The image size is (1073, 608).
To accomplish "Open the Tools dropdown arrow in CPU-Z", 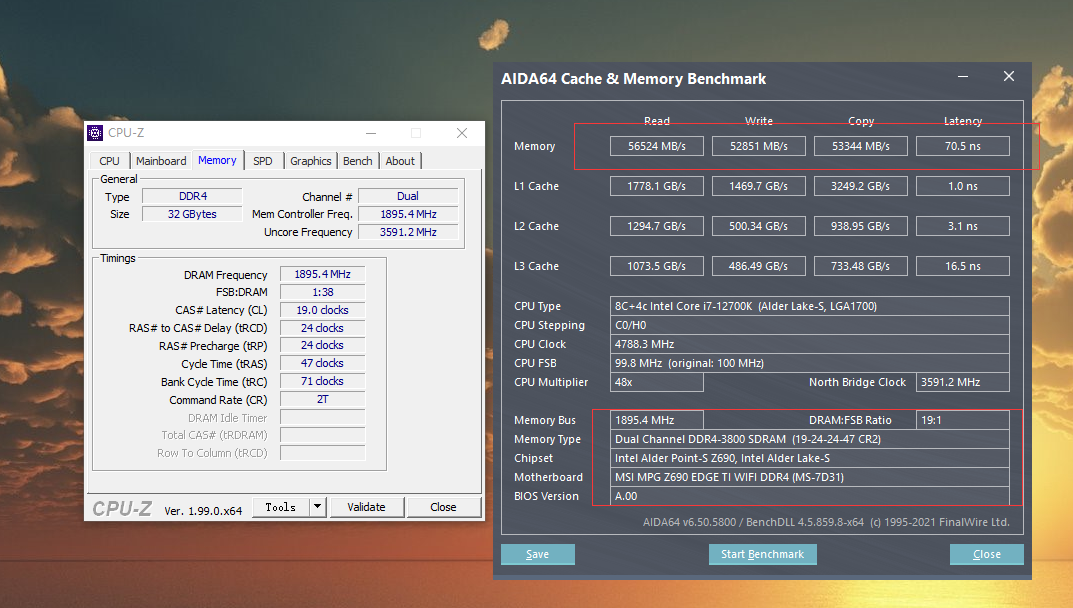I will tap(318, 507).
